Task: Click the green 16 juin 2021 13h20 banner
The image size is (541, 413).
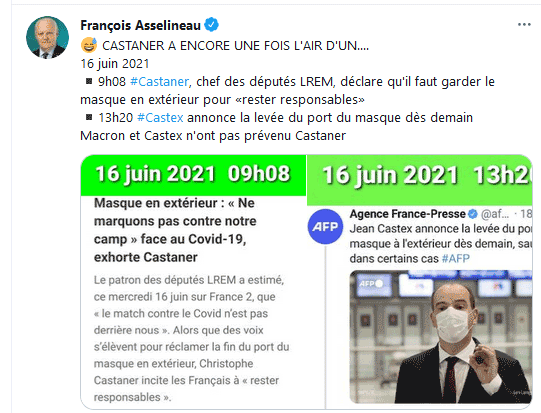Action: coord(419,179)
